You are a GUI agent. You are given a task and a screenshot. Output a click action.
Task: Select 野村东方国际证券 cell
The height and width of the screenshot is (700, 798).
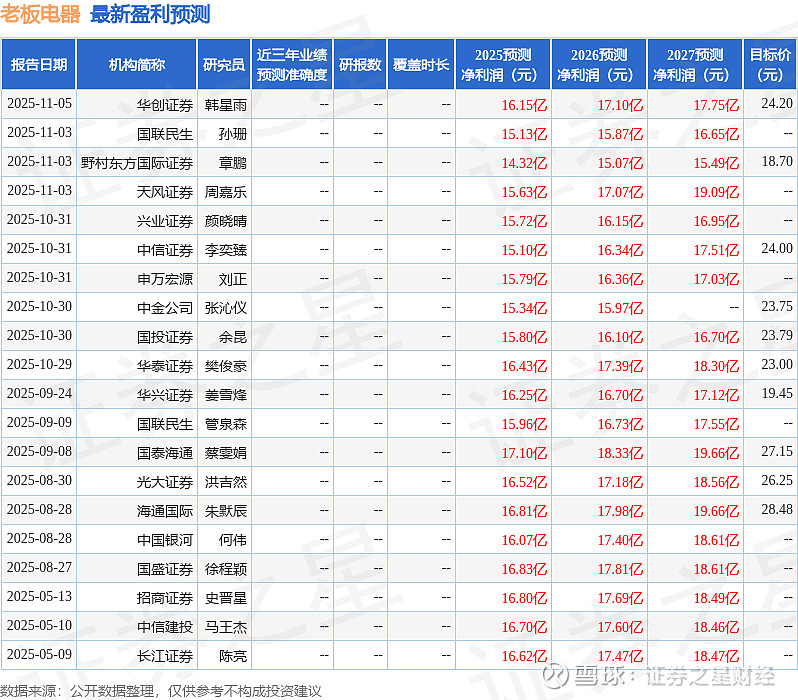pos(137,163)
